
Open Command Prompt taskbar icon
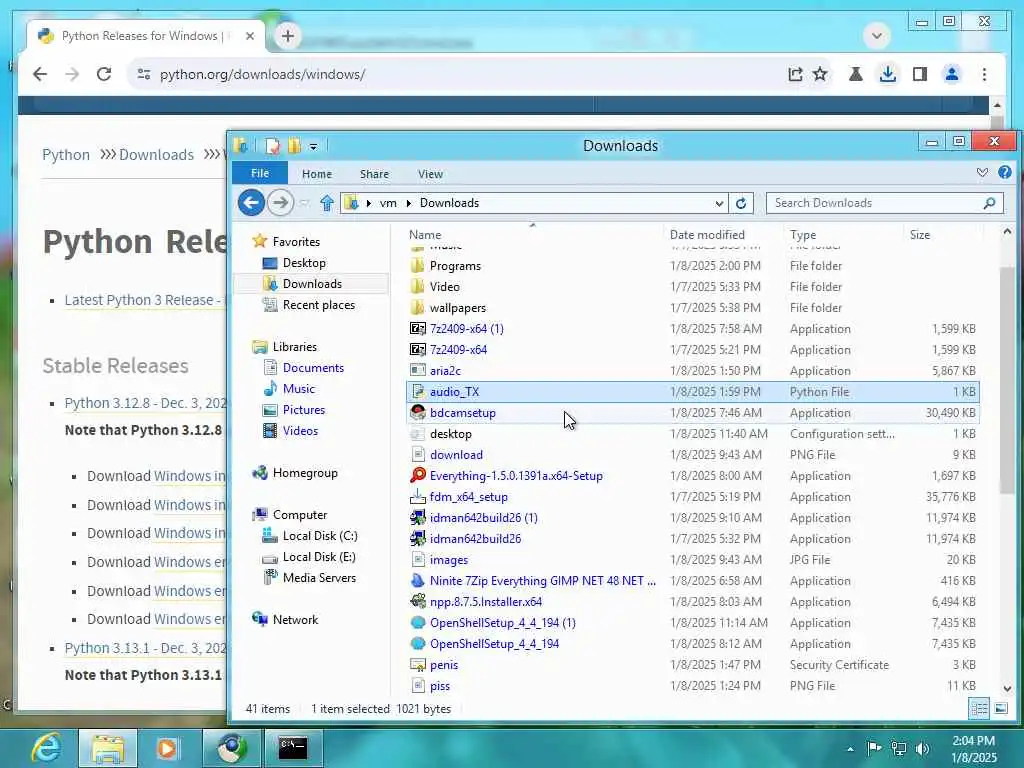coord(292,748)
